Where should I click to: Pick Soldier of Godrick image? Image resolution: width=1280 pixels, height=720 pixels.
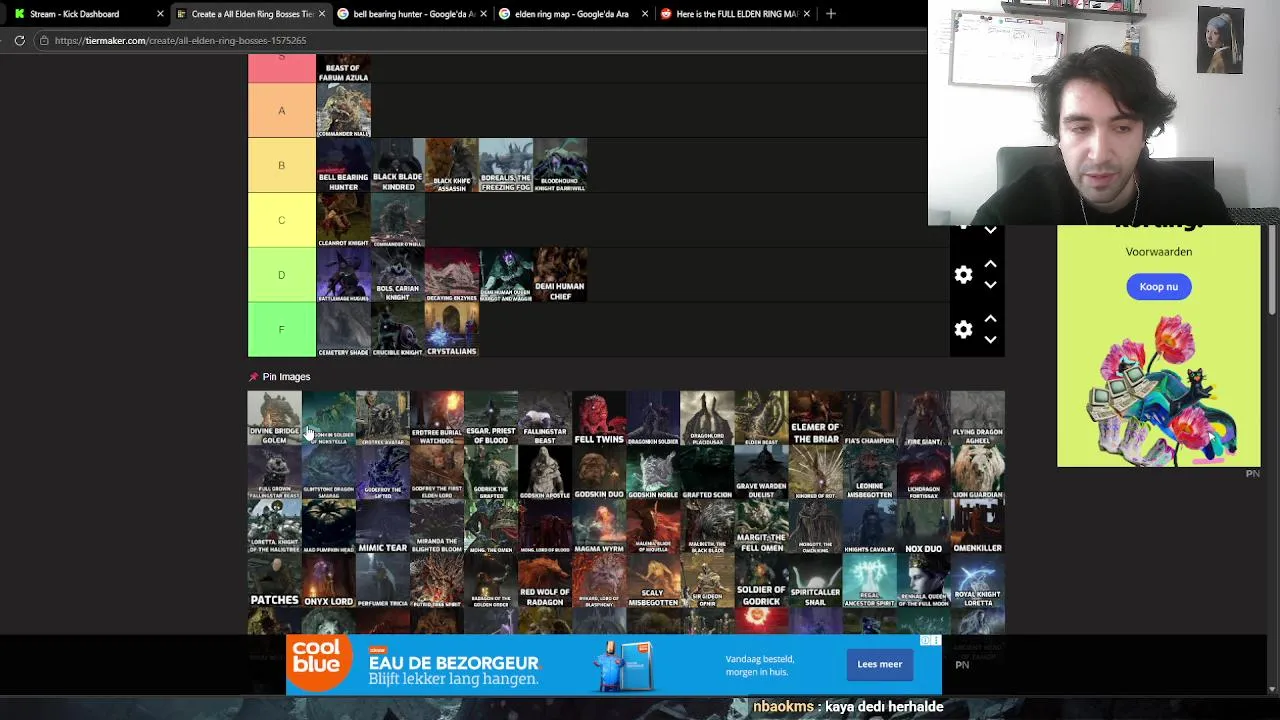tap(761, 580)
